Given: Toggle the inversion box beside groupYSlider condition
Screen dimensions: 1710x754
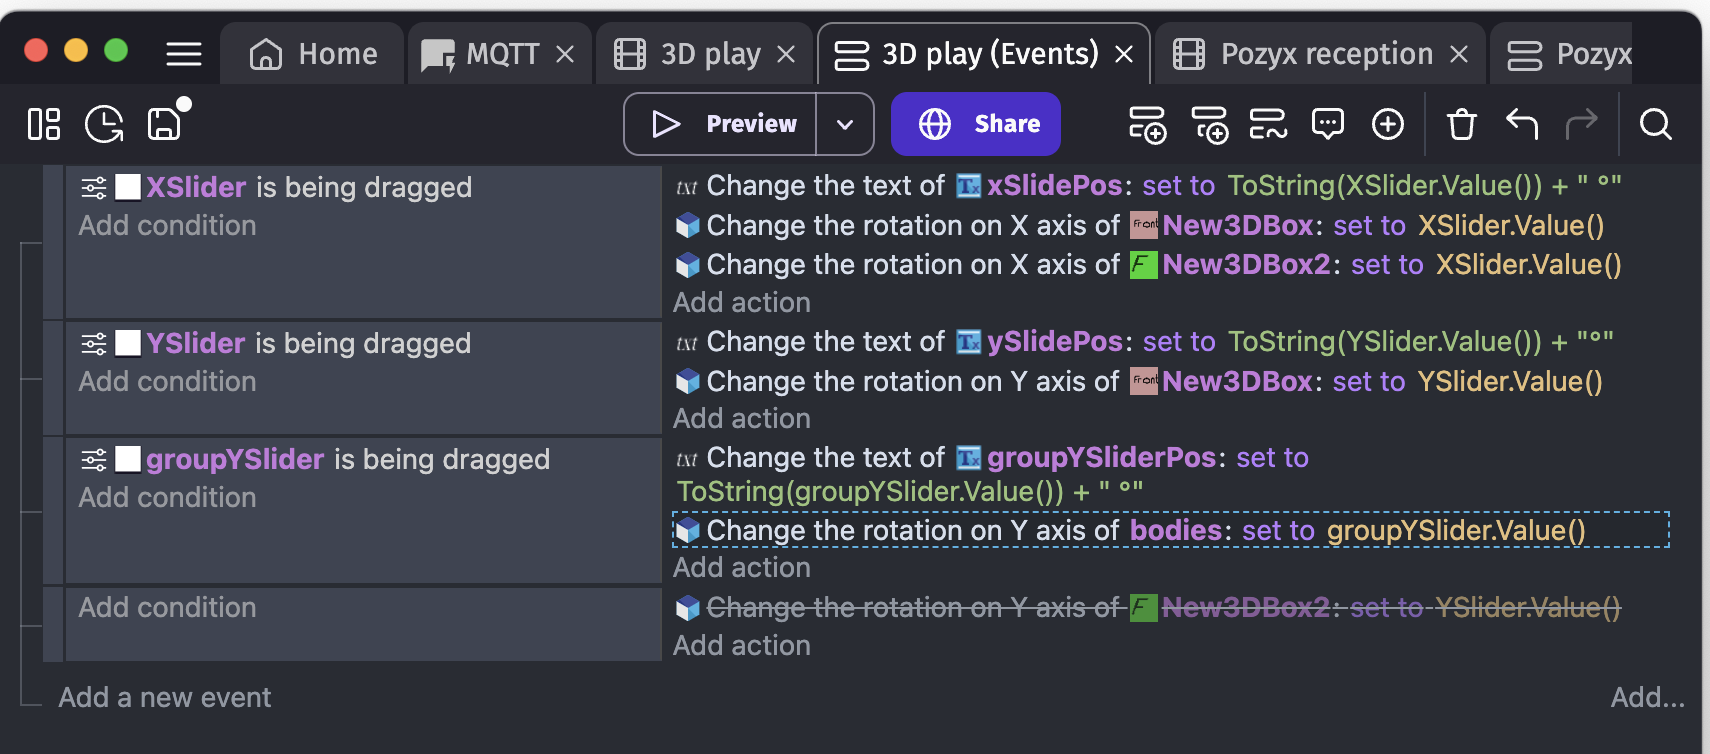Looking at the screenshot, I should 128,459.
